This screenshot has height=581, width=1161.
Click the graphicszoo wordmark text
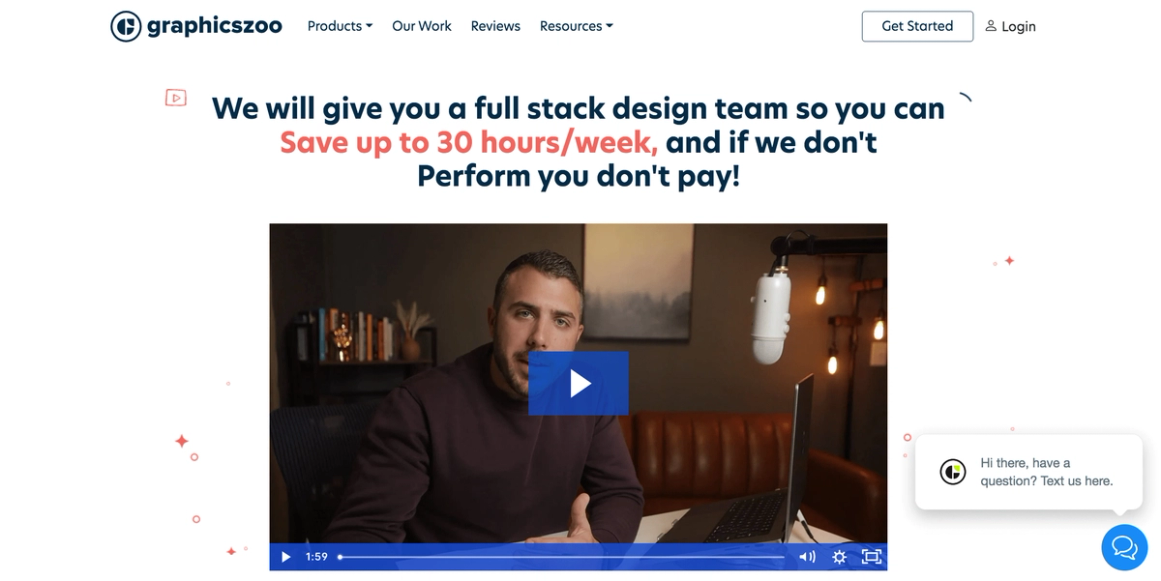pos(215,27)
